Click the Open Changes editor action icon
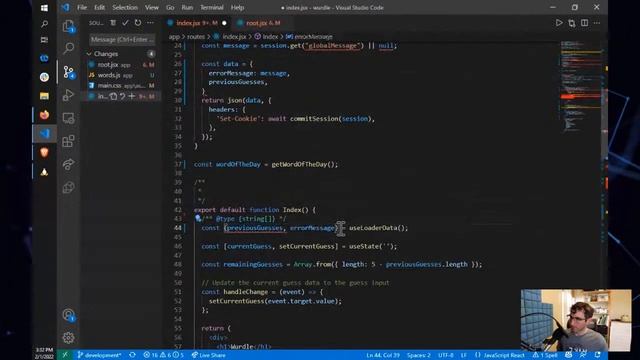 click(x=572, y=23)
